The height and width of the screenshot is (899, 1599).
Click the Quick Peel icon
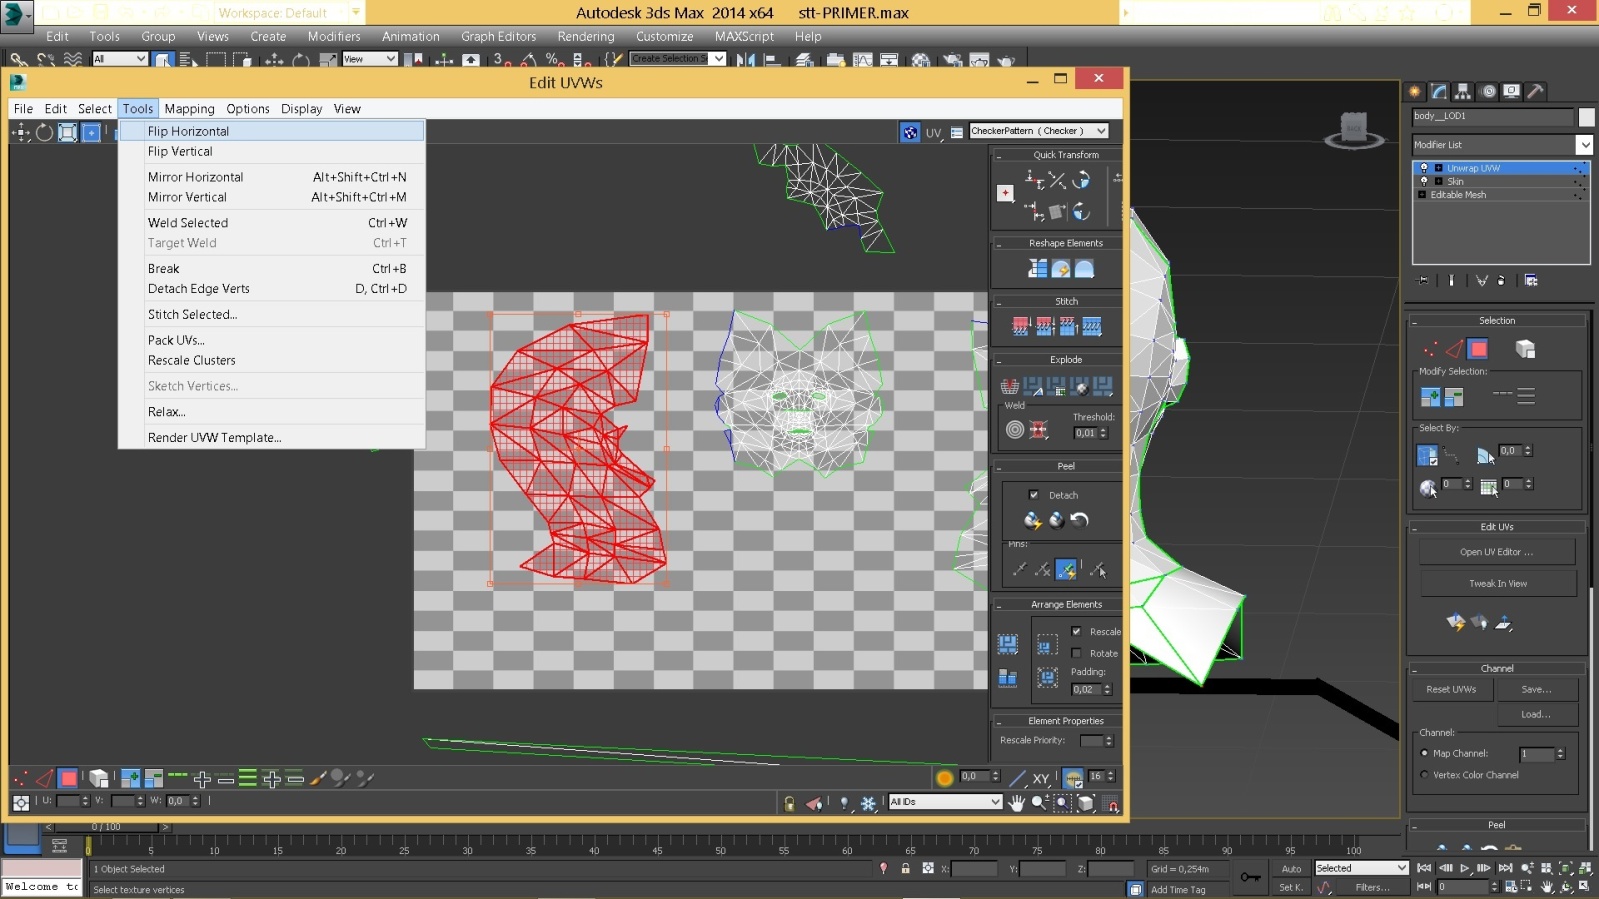coord(1032,520)
